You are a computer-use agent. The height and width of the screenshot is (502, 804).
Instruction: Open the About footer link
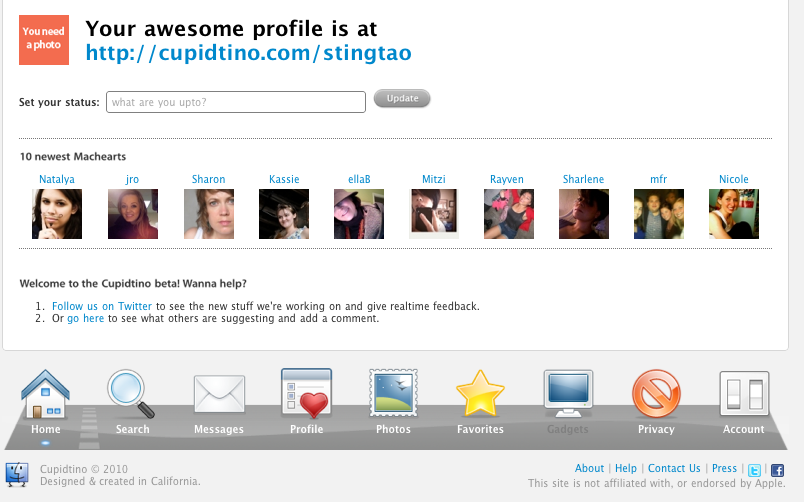click(589, 468)
